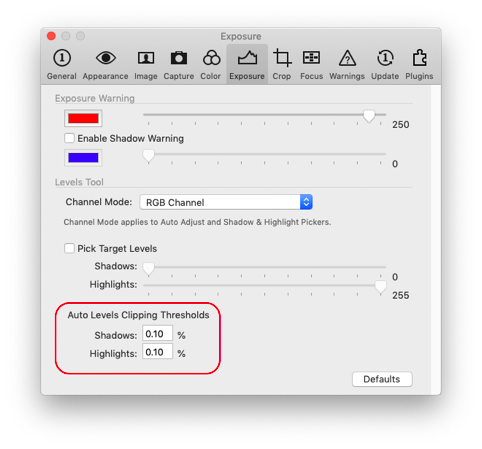Open the Channel Mode RGB Channel dropdown
The height and width of the screenshot is (449, 482).
[x=226, y=202]
